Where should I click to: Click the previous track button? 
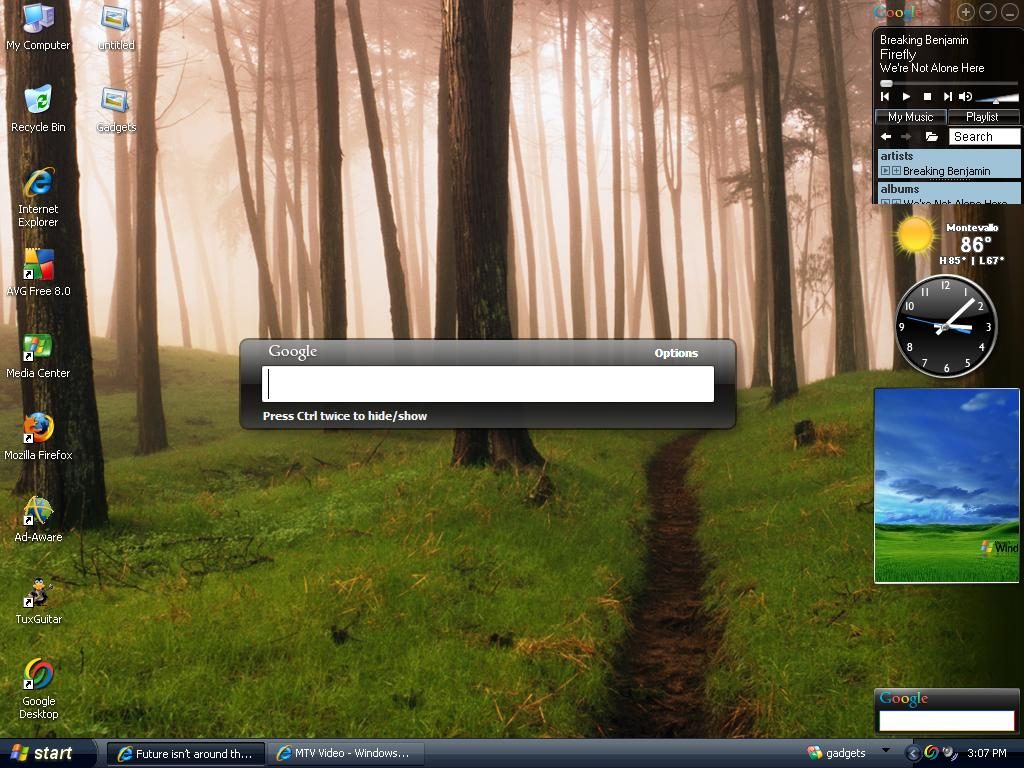click(885, 97)
